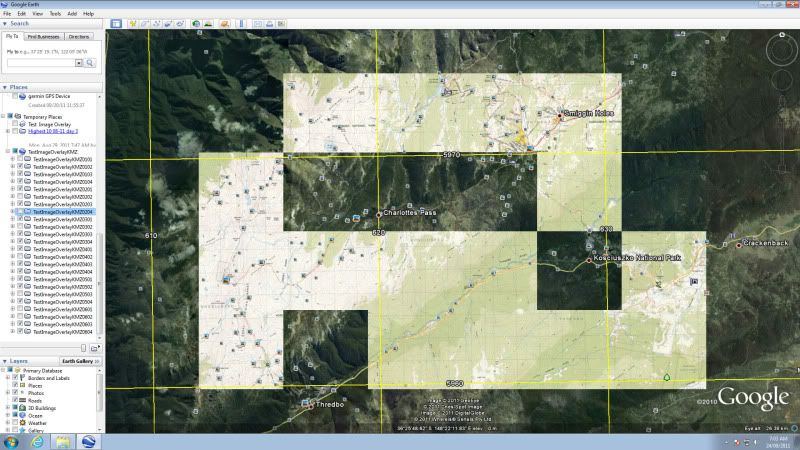Image resolution: width=800 pixels, height=450 pixels.
Task: Expand the TestImageOverlayKMZ0102 tree node
Action: (13, 166)
